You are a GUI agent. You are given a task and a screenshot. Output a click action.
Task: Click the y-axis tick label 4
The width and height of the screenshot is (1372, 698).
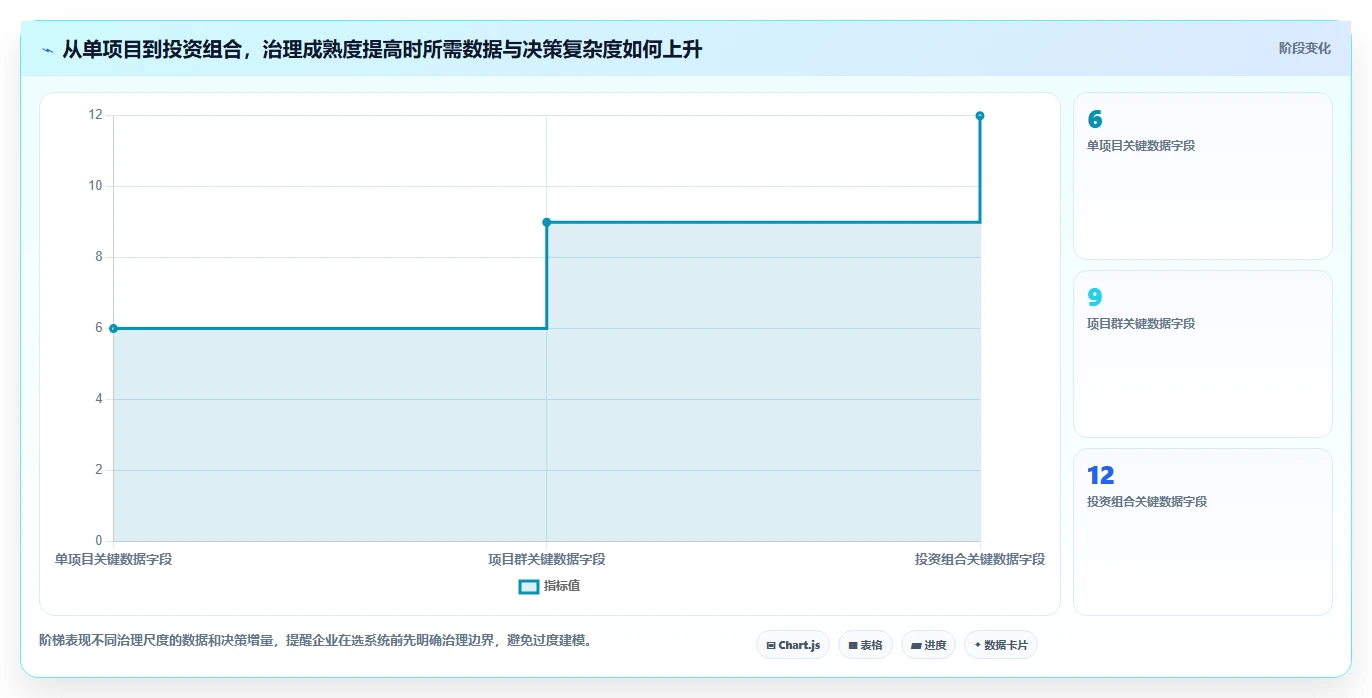[99, 399]
